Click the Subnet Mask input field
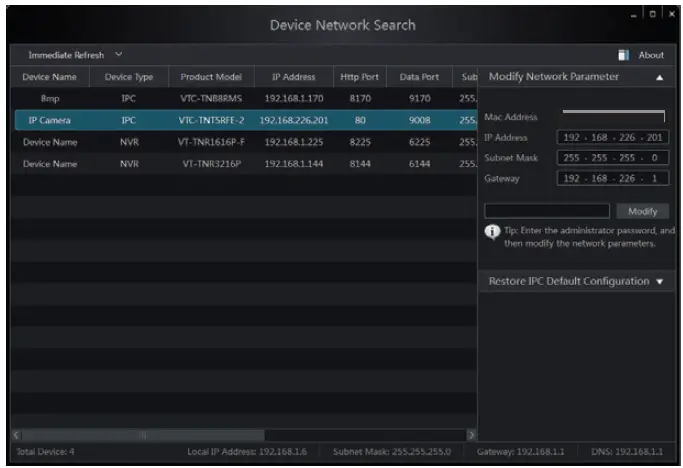 tap(610, 158)
